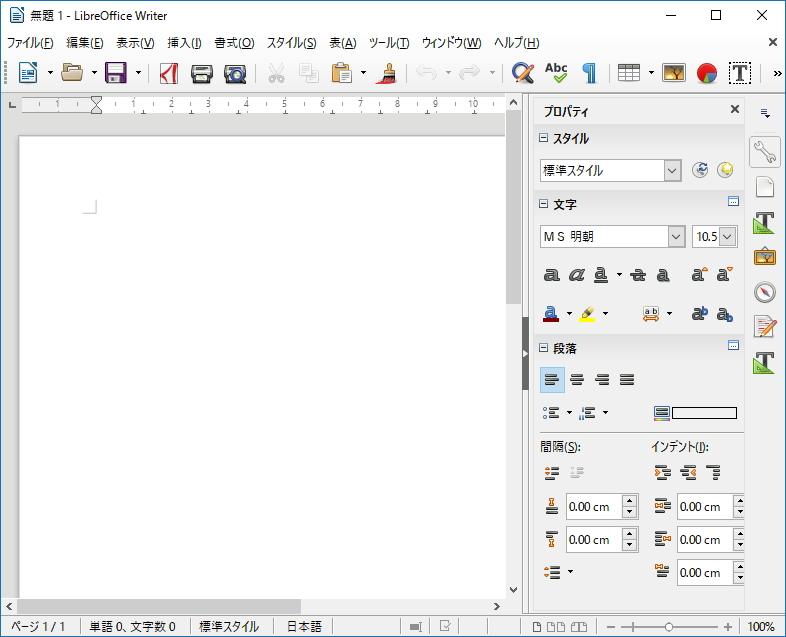Open paragraph style dropdown 標準スタイル
Screen dimensions: 786x637
click(673, 170)
